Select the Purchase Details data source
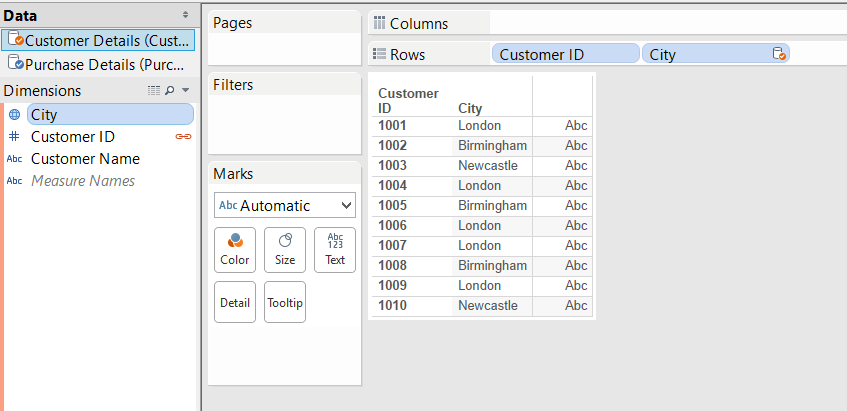This screenshot has width=847, height=411. tap(97, 64)
